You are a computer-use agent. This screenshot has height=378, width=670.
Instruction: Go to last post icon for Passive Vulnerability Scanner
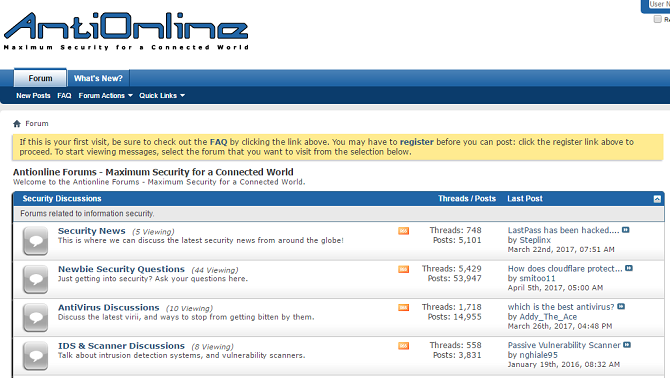[627, 345]
